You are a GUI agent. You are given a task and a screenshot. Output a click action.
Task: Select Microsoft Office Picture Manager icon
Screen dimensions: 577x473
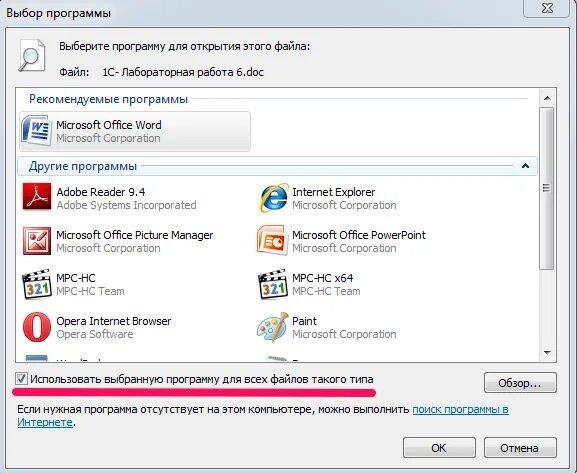coord(37,241)
